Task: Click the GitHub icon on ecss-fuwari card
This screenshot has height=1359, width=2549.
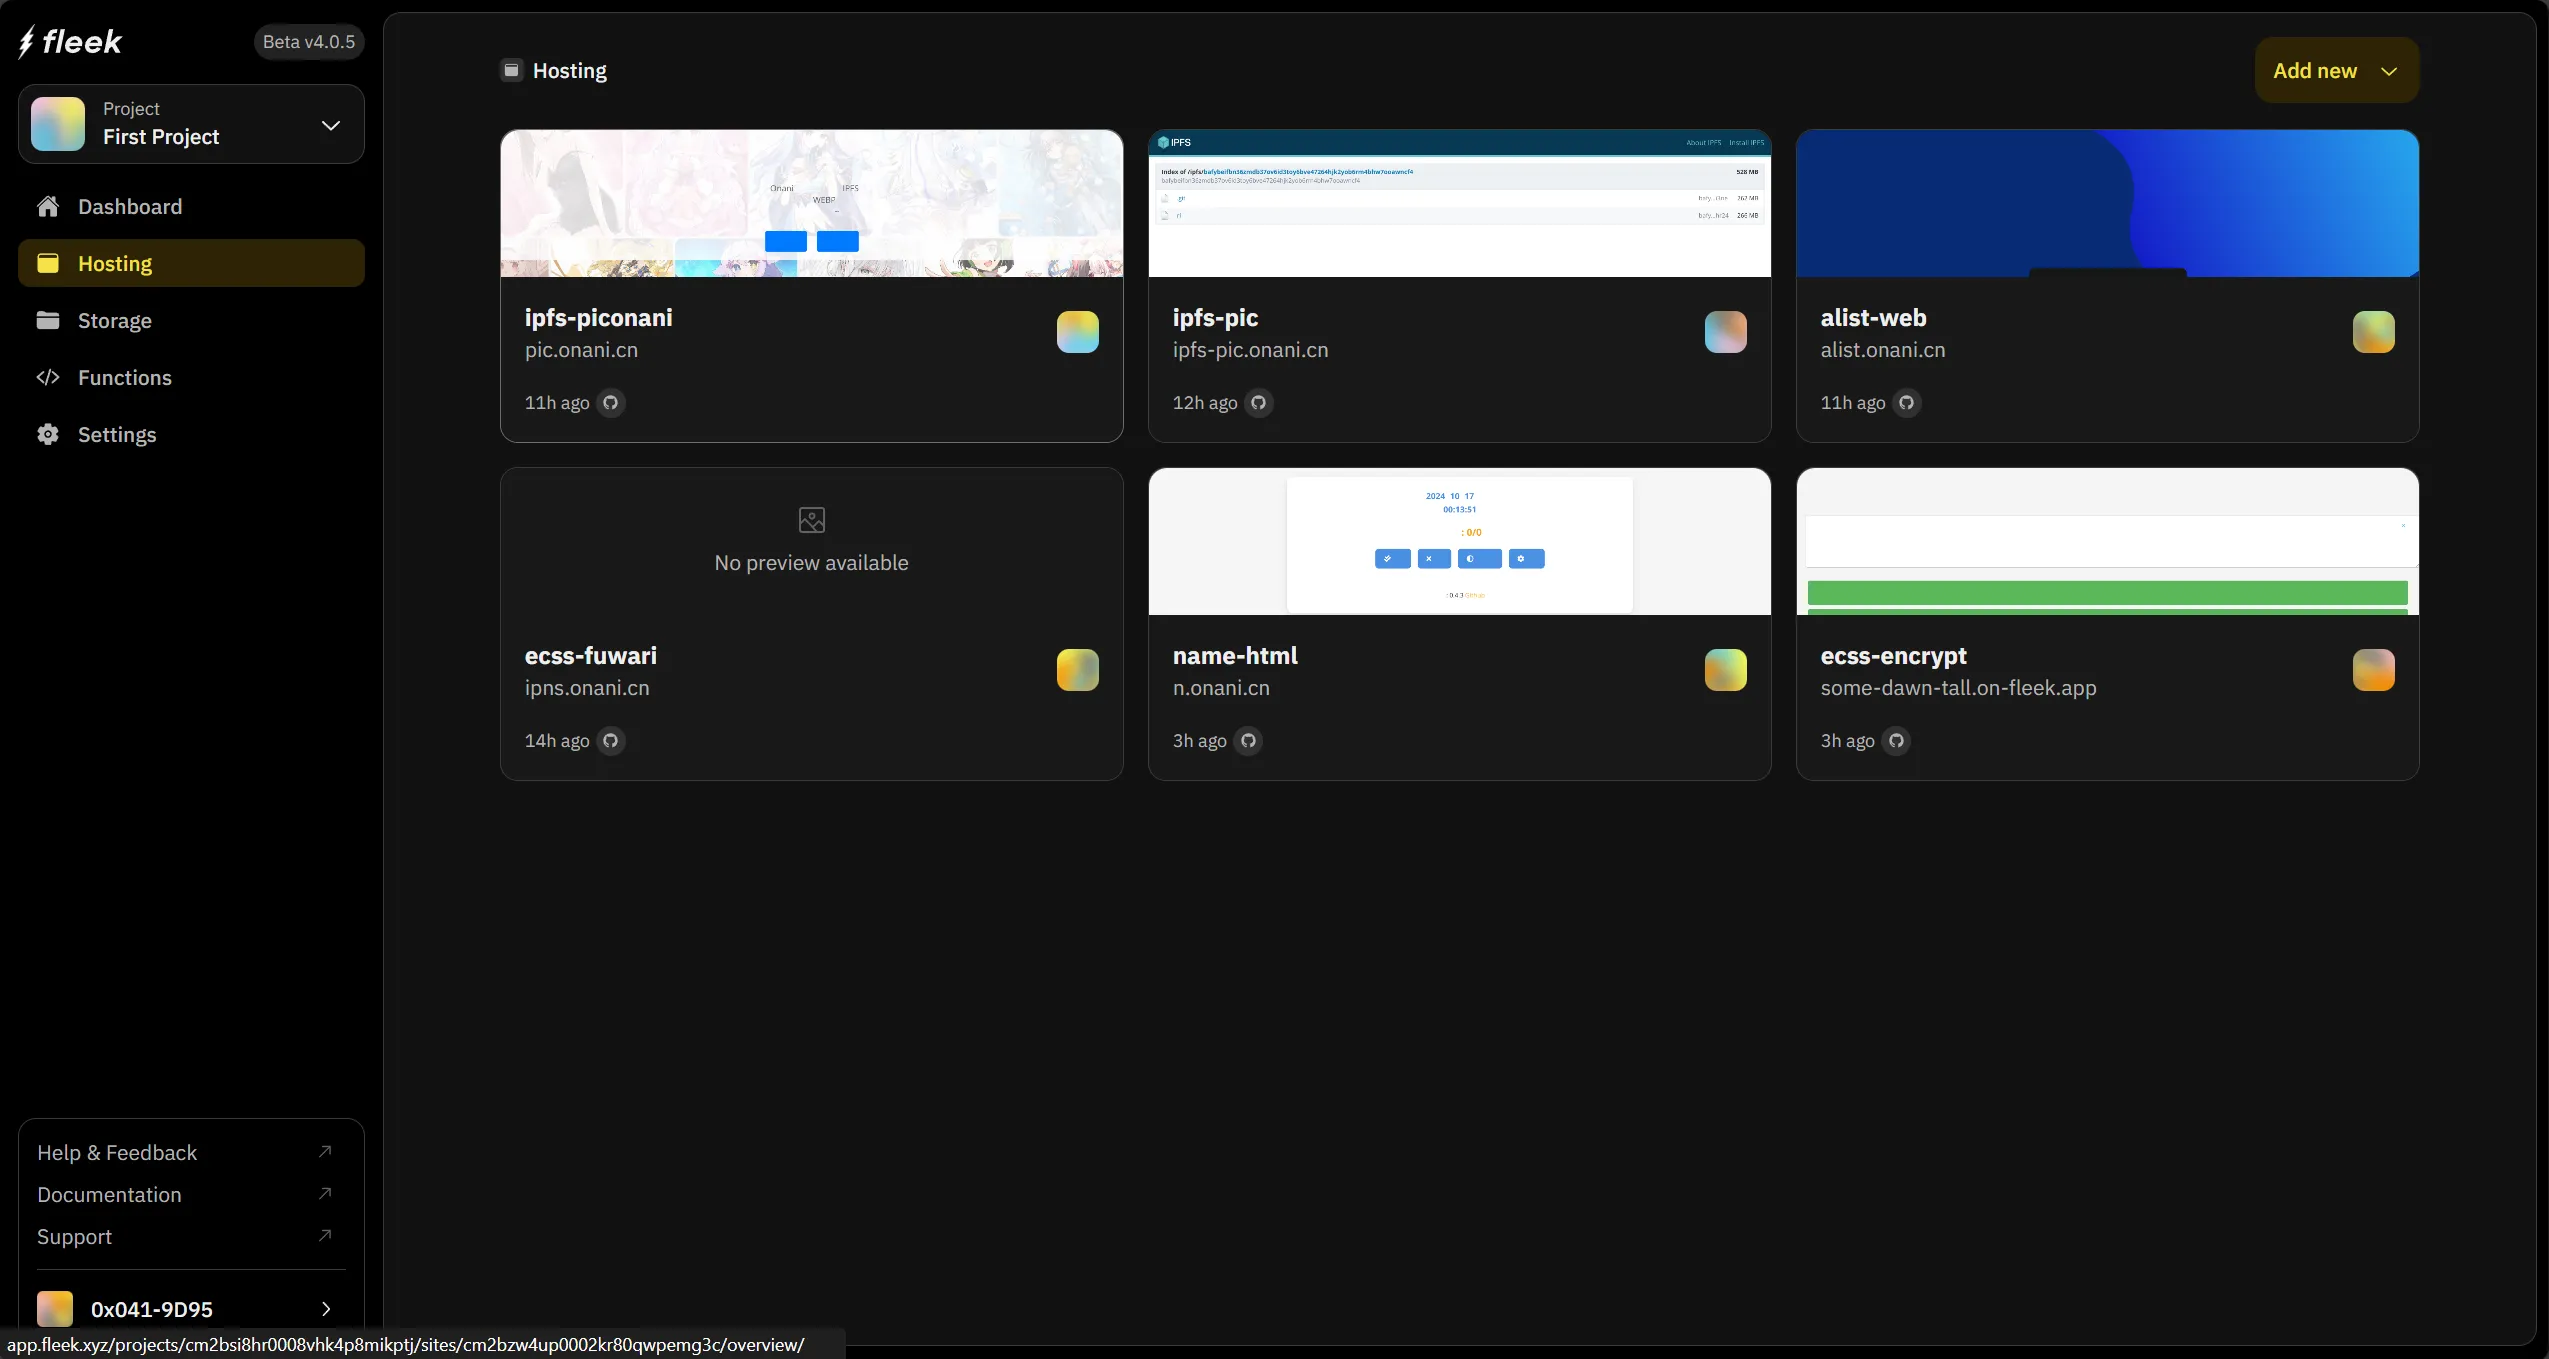Action: point(611,741)
